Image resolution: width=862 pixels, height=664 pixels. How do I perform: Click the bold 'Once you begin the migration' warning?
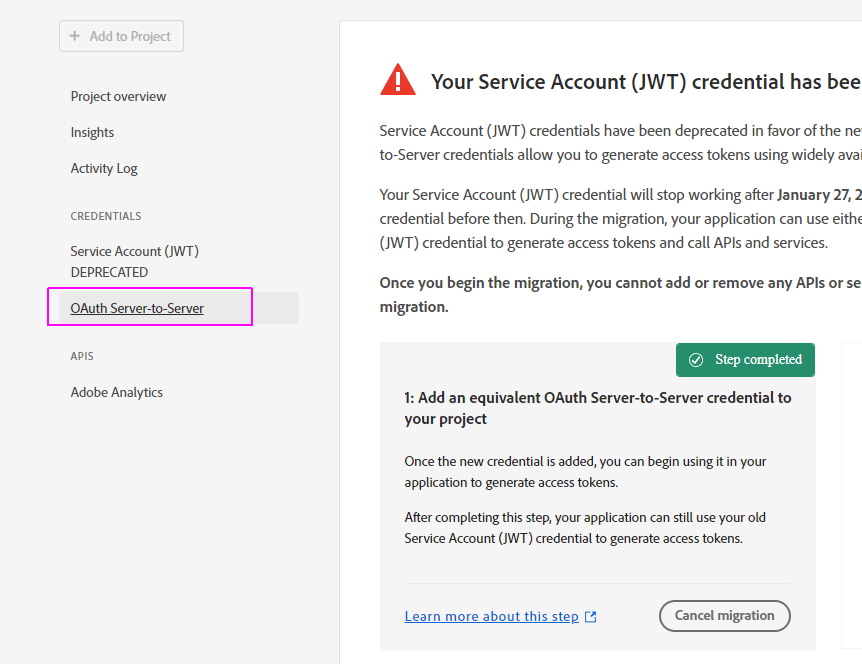pyautogui.click(x=620, y=283)
